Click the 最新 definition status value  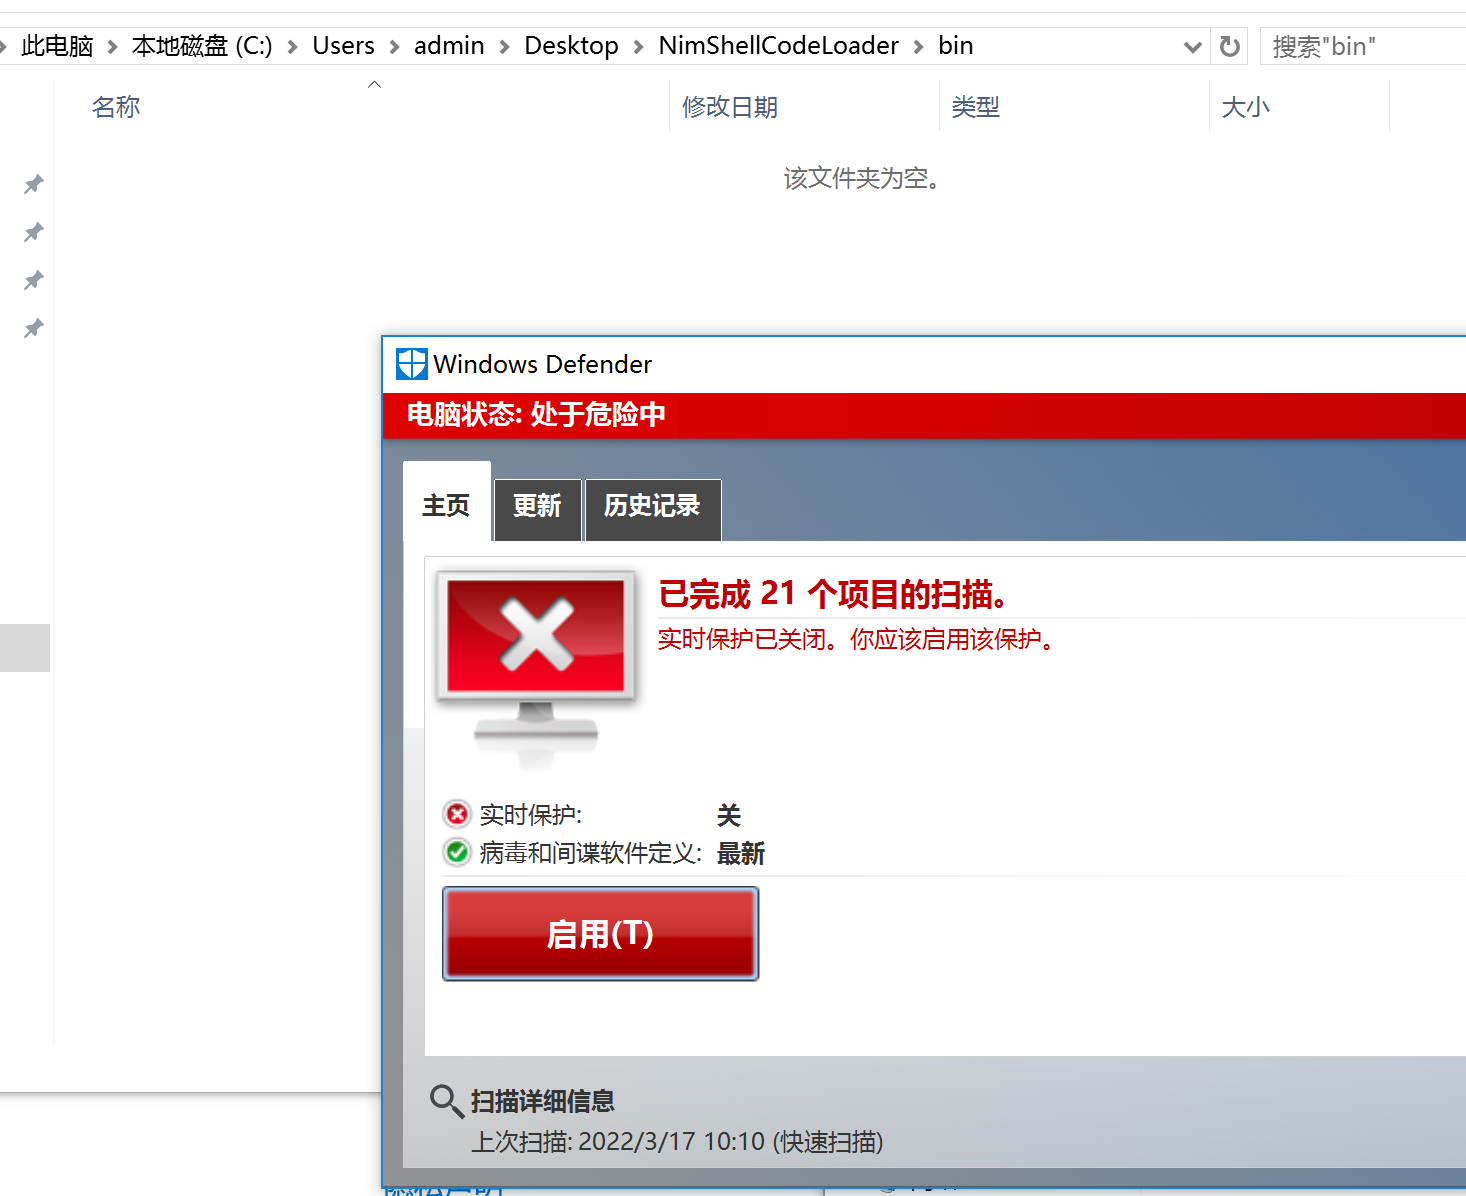point(741,853)
